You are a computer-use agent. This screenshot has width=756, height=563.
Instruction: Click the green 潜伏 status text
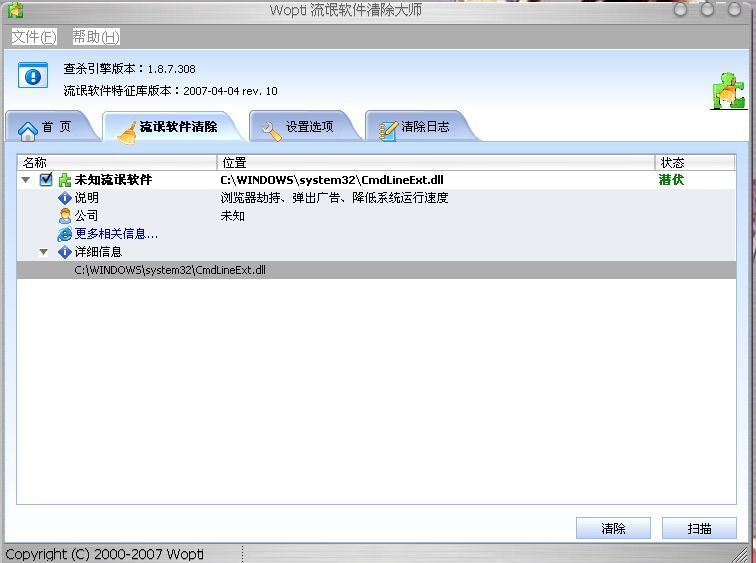(x=671, y=180)
